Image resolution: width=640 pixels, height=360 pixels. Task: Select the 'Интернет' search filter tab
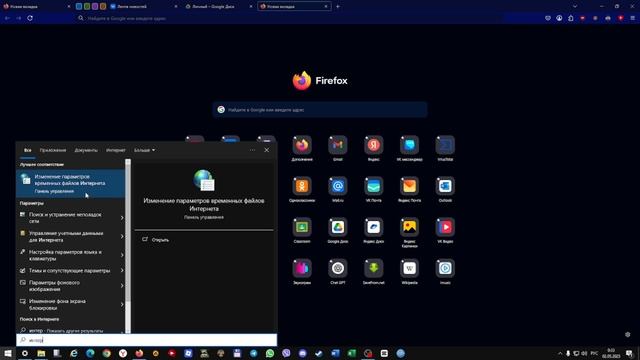(116, 150)
